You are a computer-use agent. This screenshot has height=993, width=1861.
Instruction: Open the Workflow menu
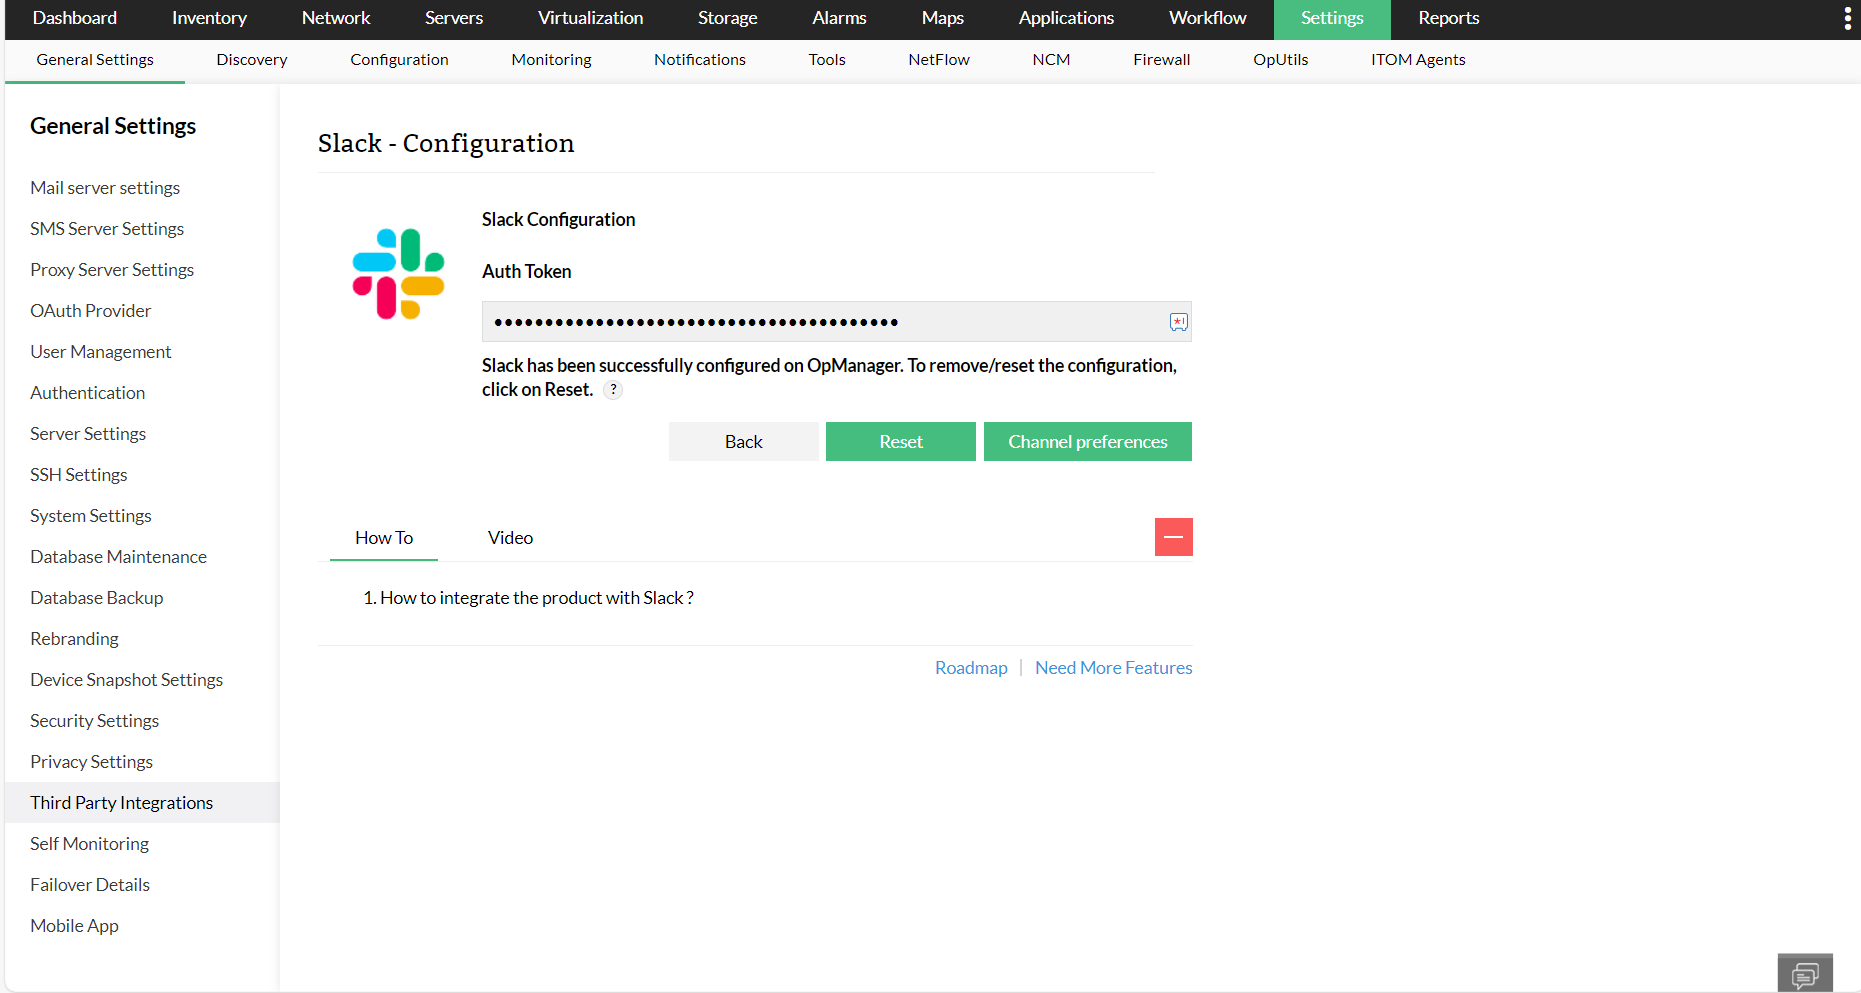[1208, 18]
